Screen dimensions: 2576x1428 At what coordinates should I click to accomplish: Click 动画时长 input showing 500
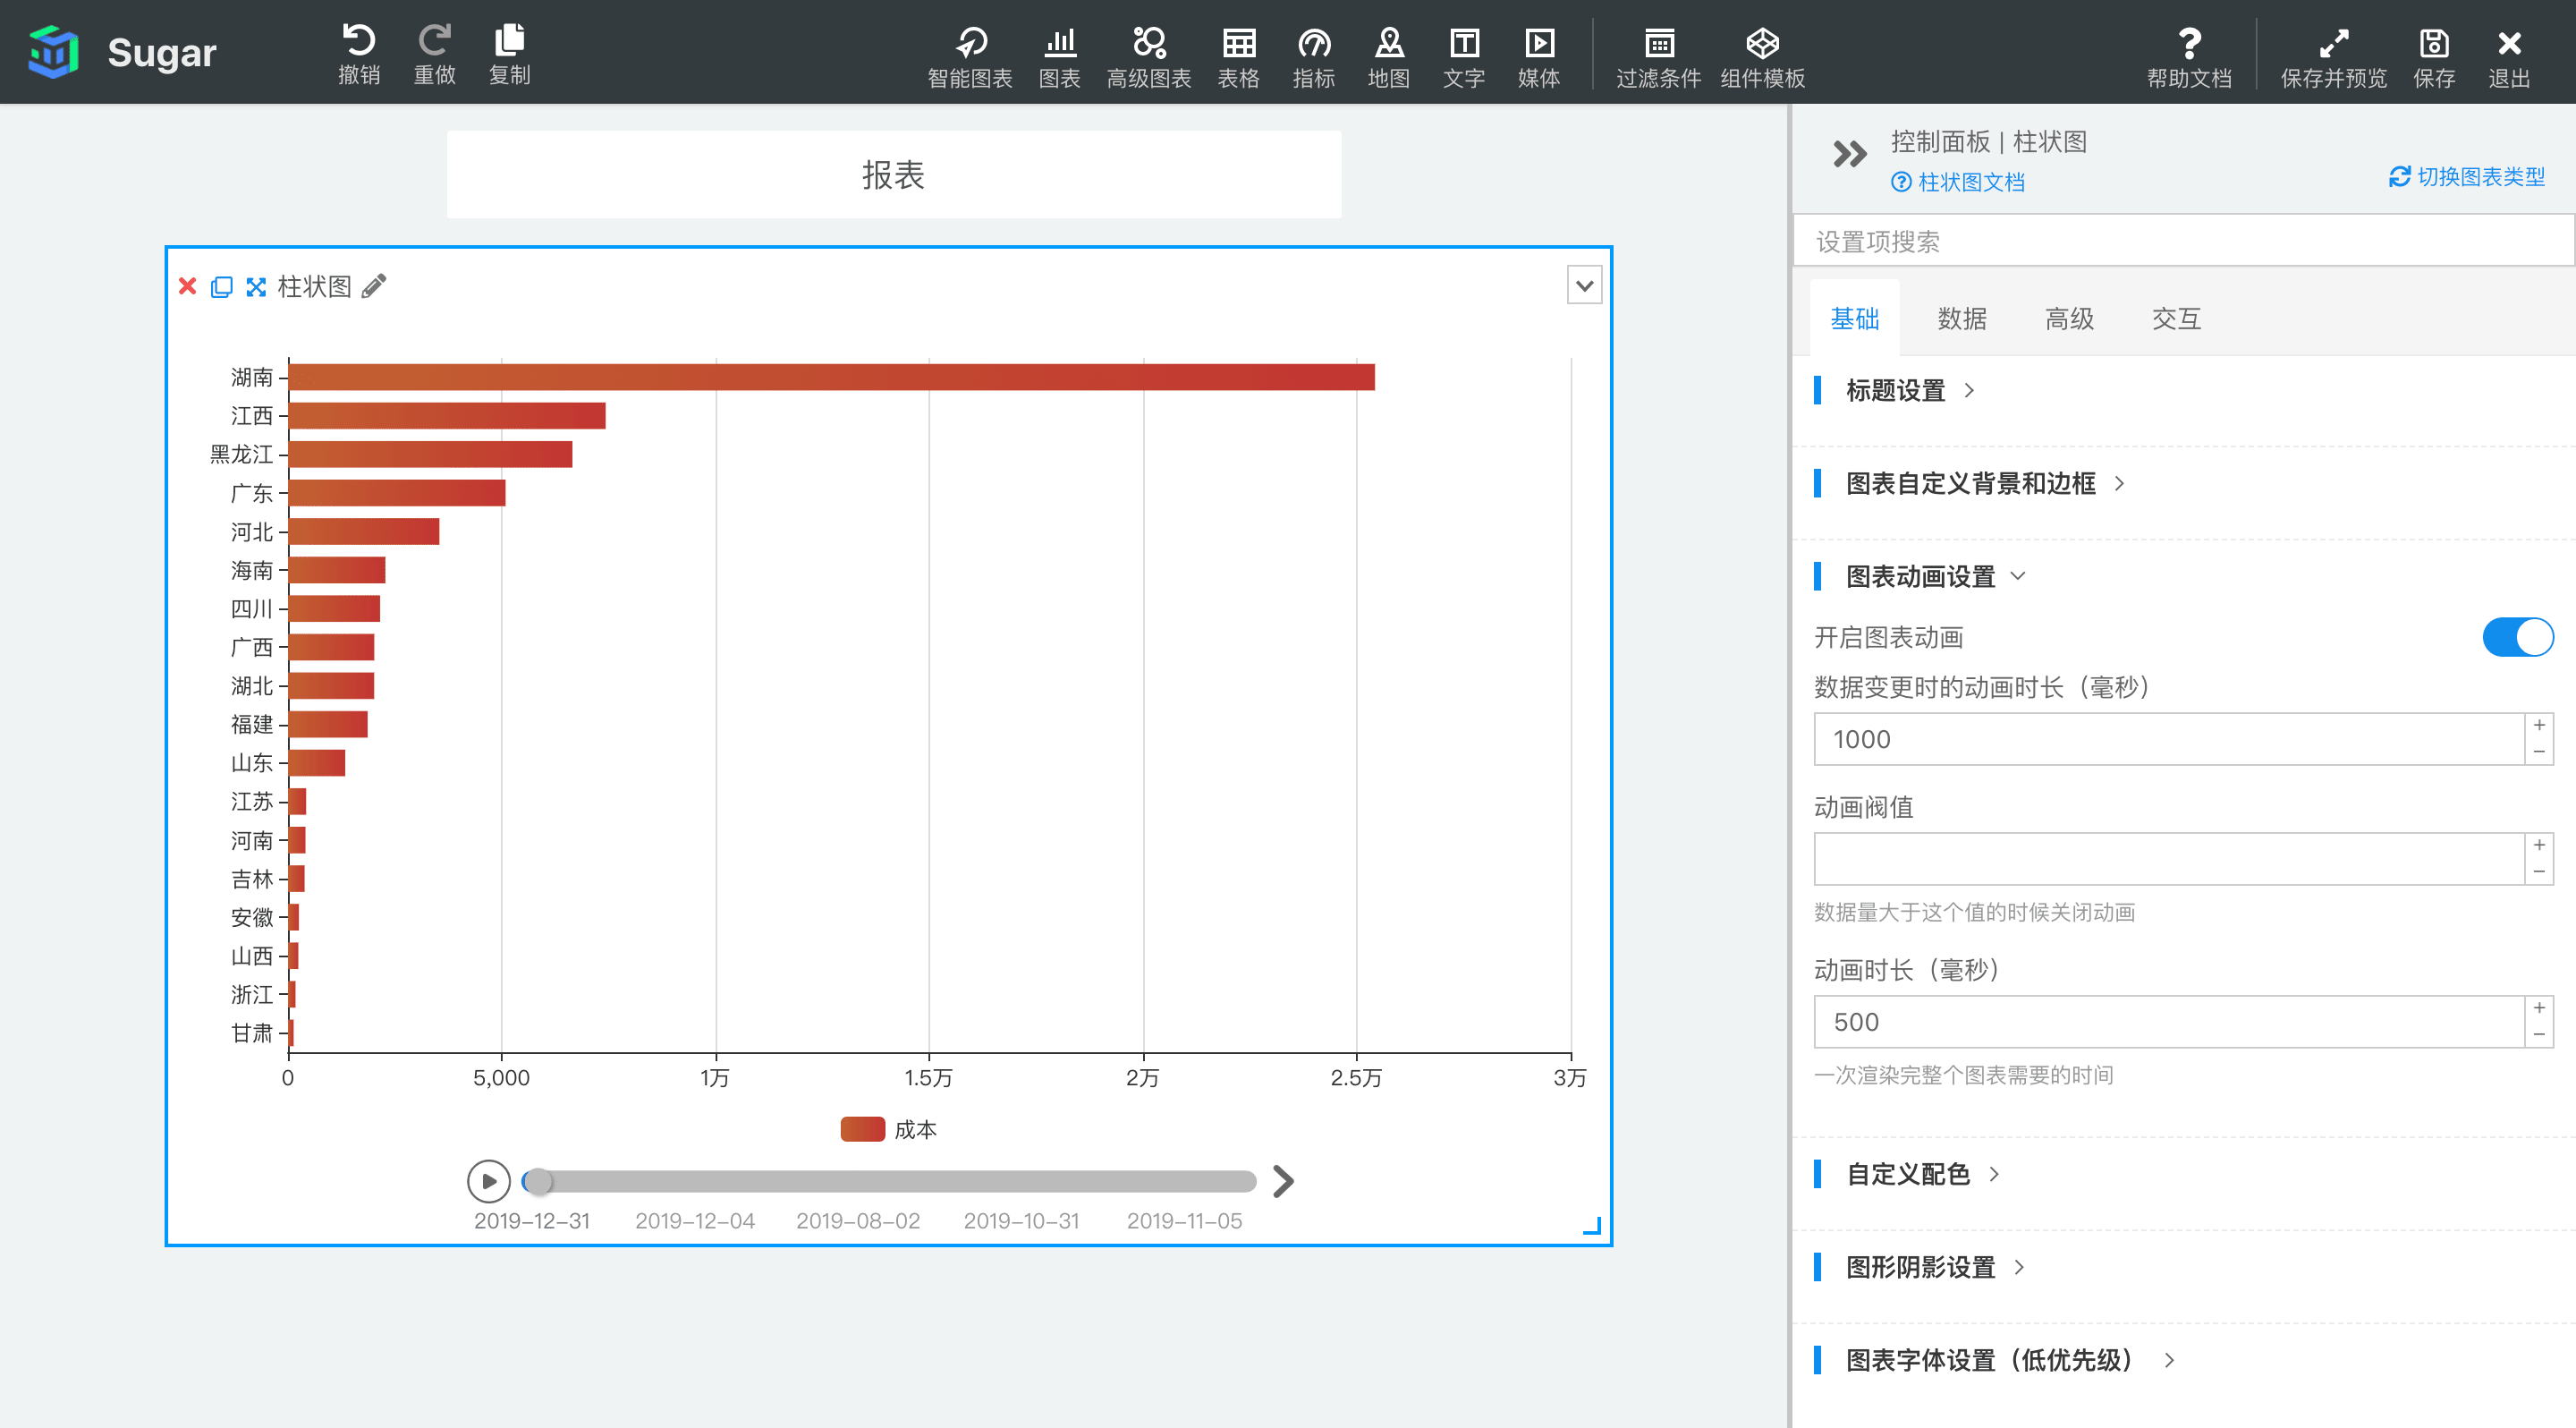point(2169,1022)
